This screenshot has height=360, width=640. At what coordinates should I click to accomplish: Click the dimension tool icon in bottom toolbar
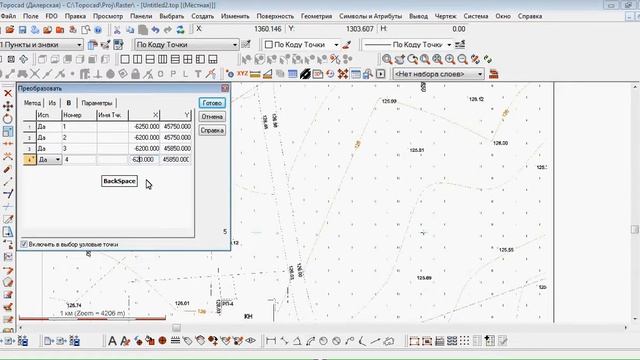[x=271, y=341]
